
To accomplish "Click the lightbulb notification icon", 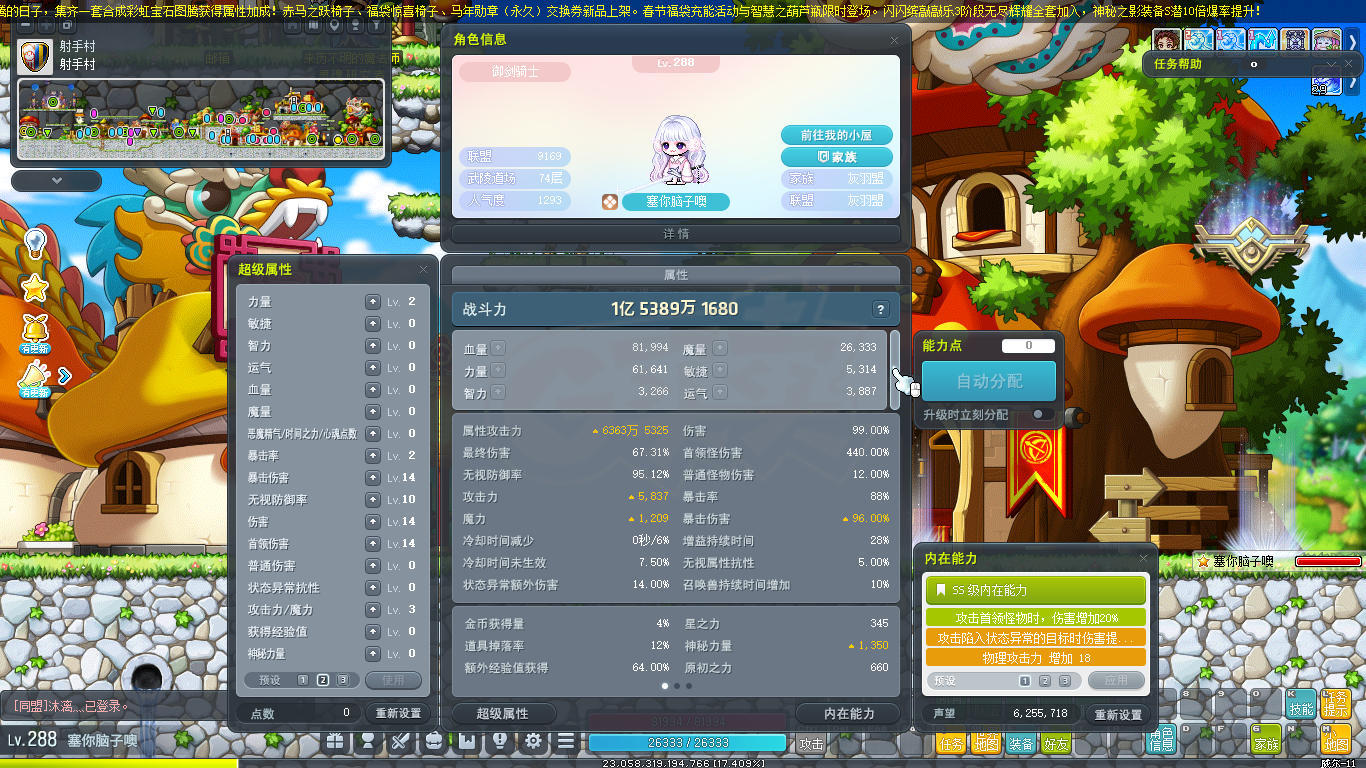I will [35, 243].
